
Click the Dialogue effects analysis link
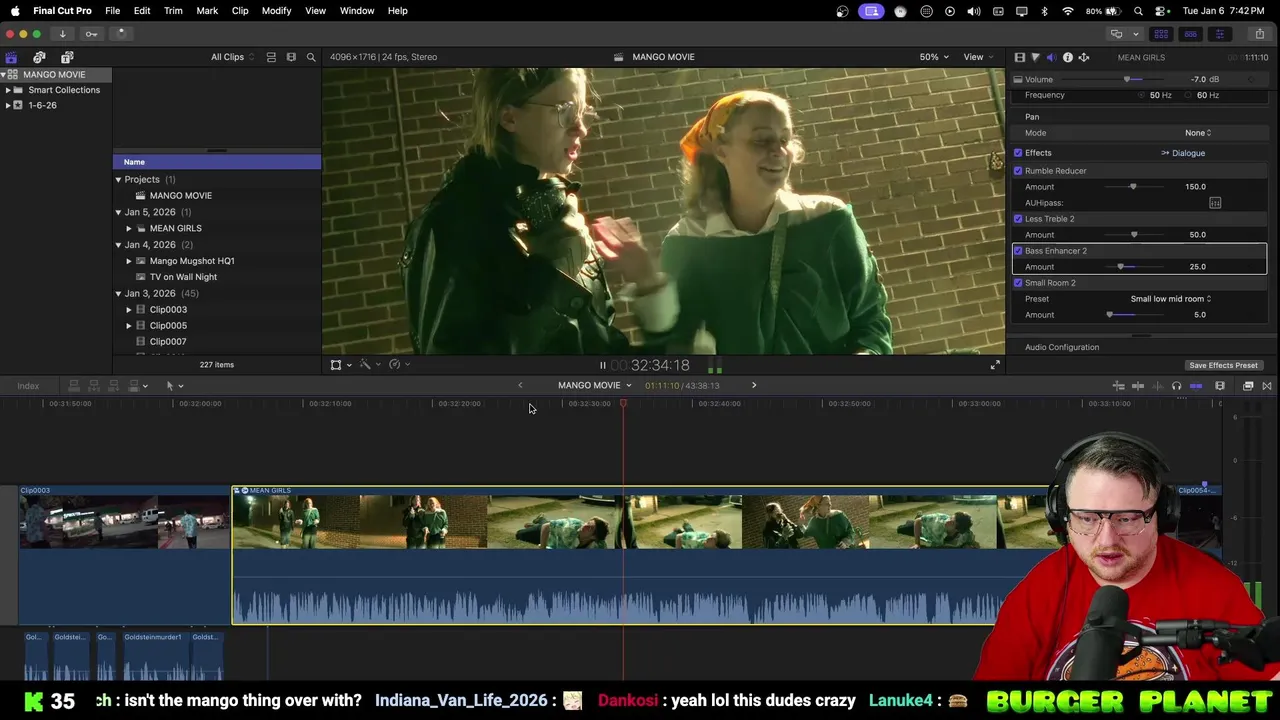pyautogui.click(x=1188, y=153)
